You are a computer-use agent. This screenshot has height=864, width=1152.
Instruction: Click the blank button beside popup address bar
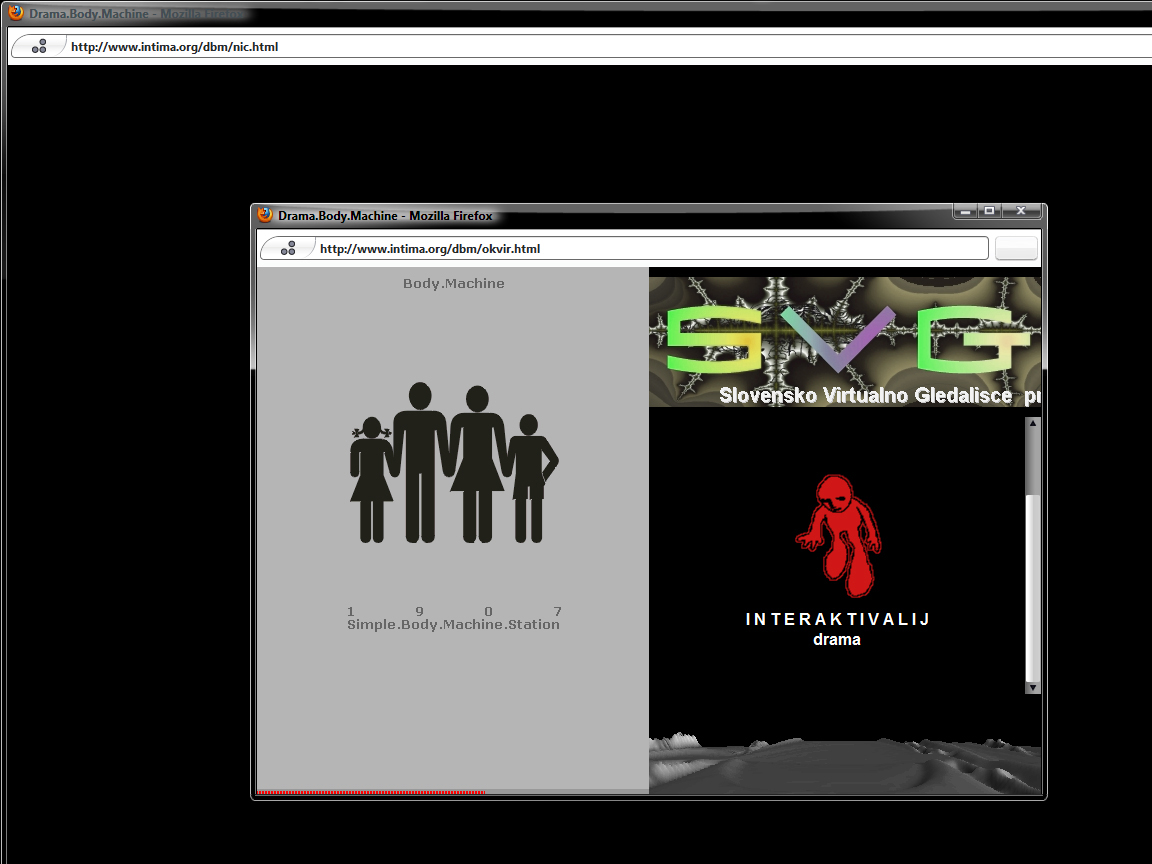pos(1016,248)
